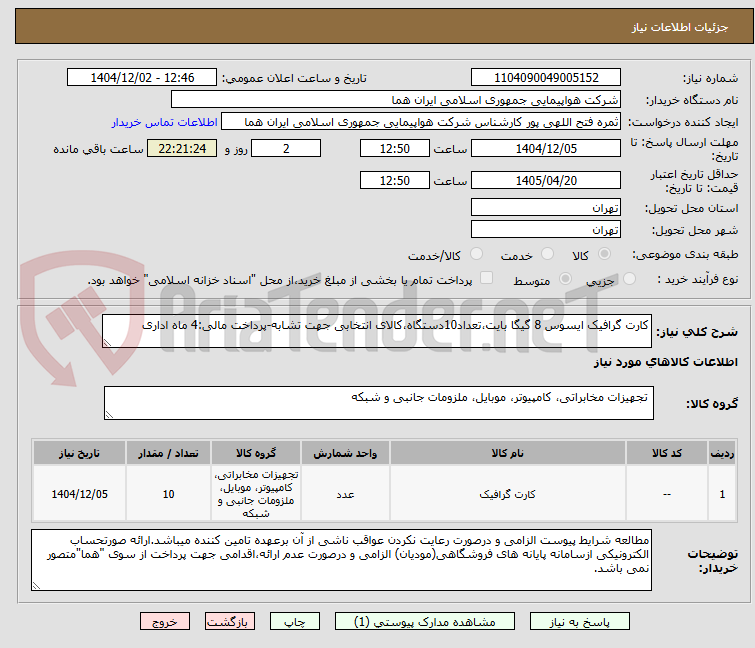Screen dimensions: 755x648
Task: Click the عدد unit cell
Action: (x=345, y=494)
